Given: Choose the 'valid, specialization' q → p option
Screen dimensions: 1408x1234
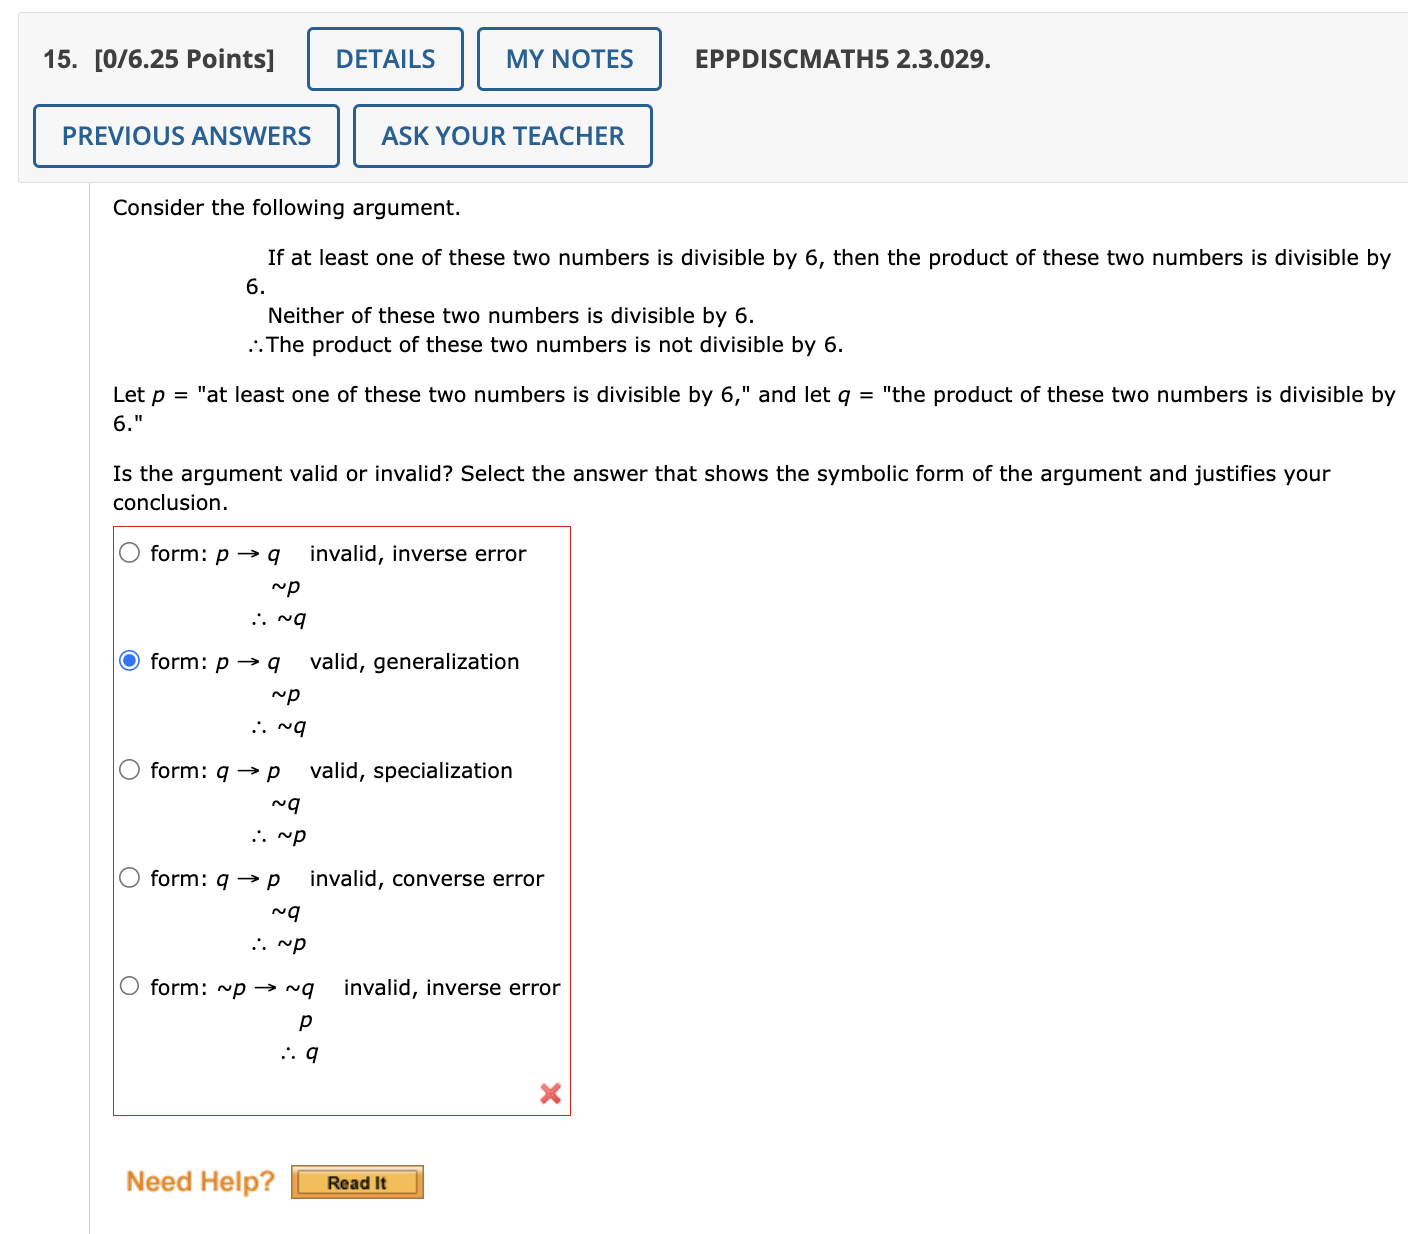Looking at the screenshot, I should click(x=130, y=769).
